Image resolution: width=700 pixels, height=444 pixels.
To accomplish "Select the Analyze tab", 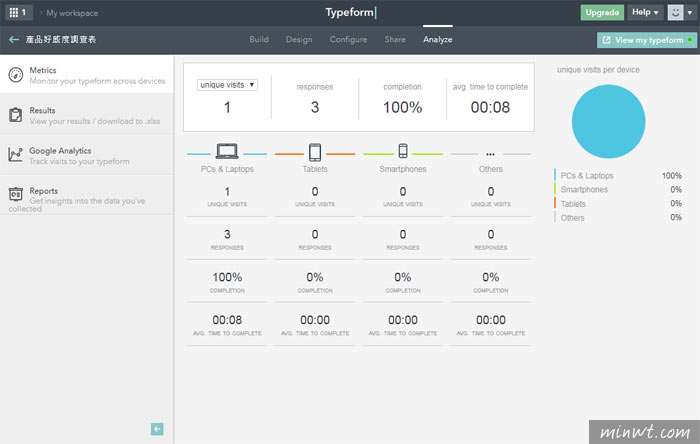I will 438,39.
